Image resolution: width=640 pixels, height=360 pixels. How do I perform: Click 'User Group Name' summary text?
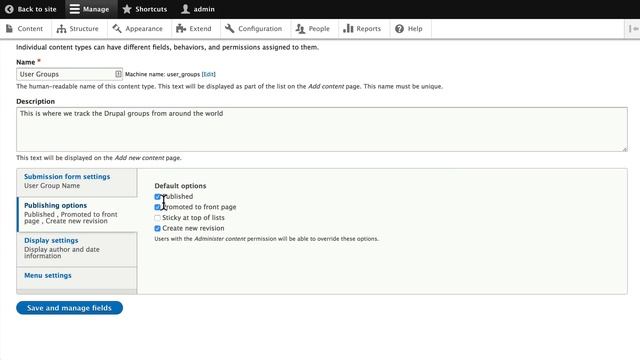point(52,186)
